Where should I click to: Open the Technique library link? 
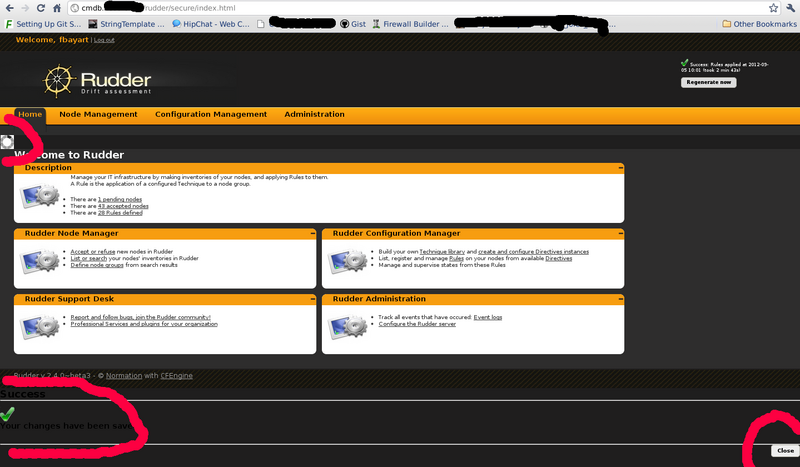pyautogui.click(x=442, y=252)
